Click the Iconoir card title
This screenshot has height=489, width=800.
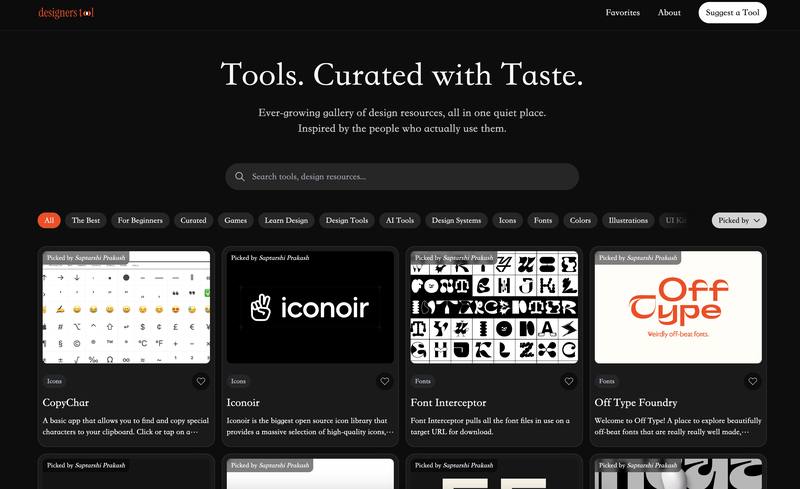point(243,403)
